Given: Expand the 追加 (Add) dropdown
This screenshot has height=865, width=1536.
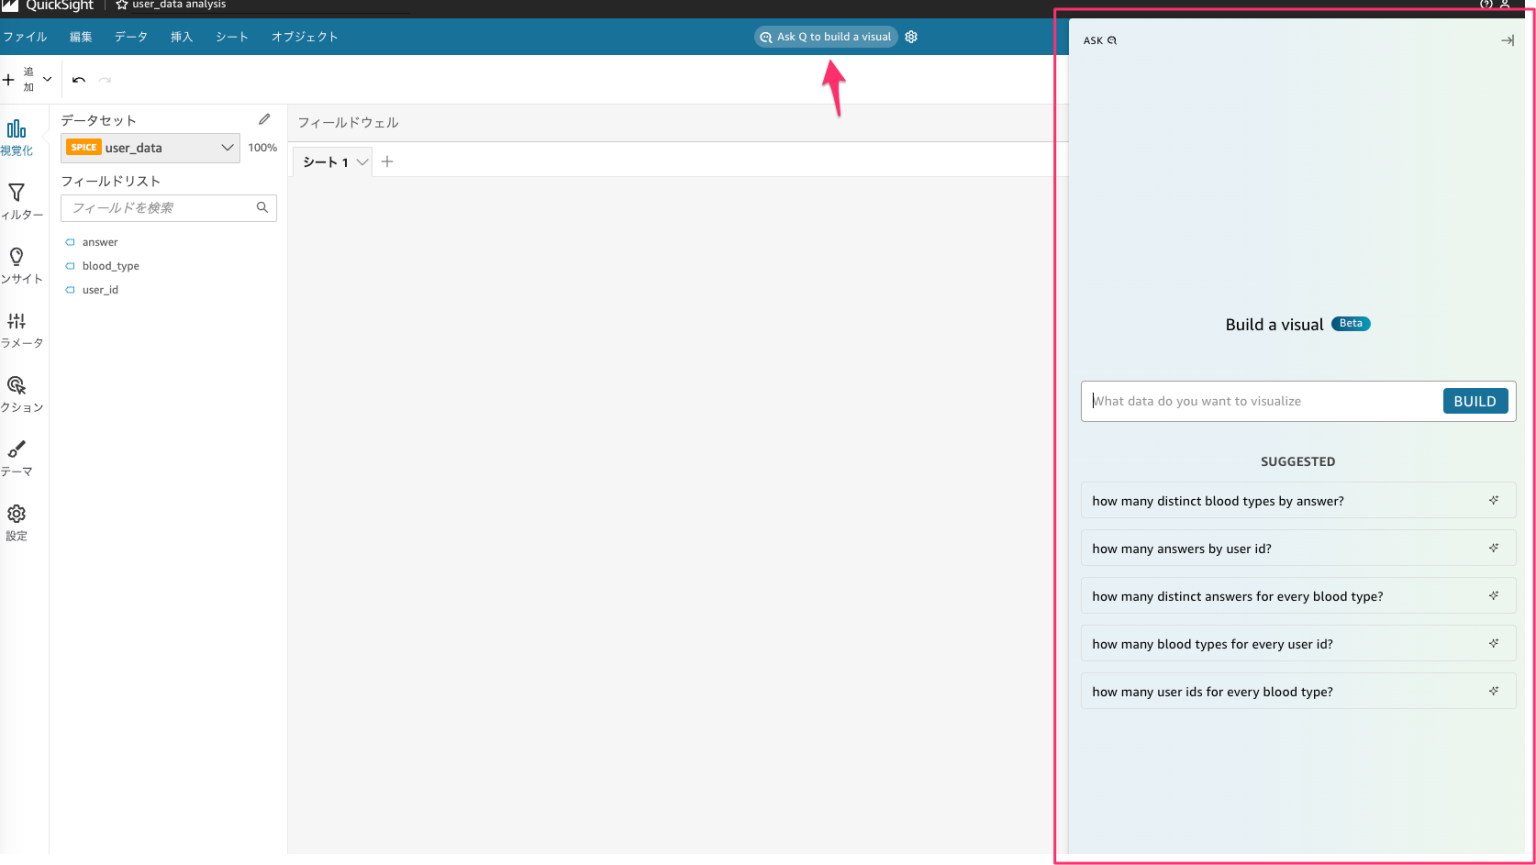Looking at the screenshot, I should point(46,78).
